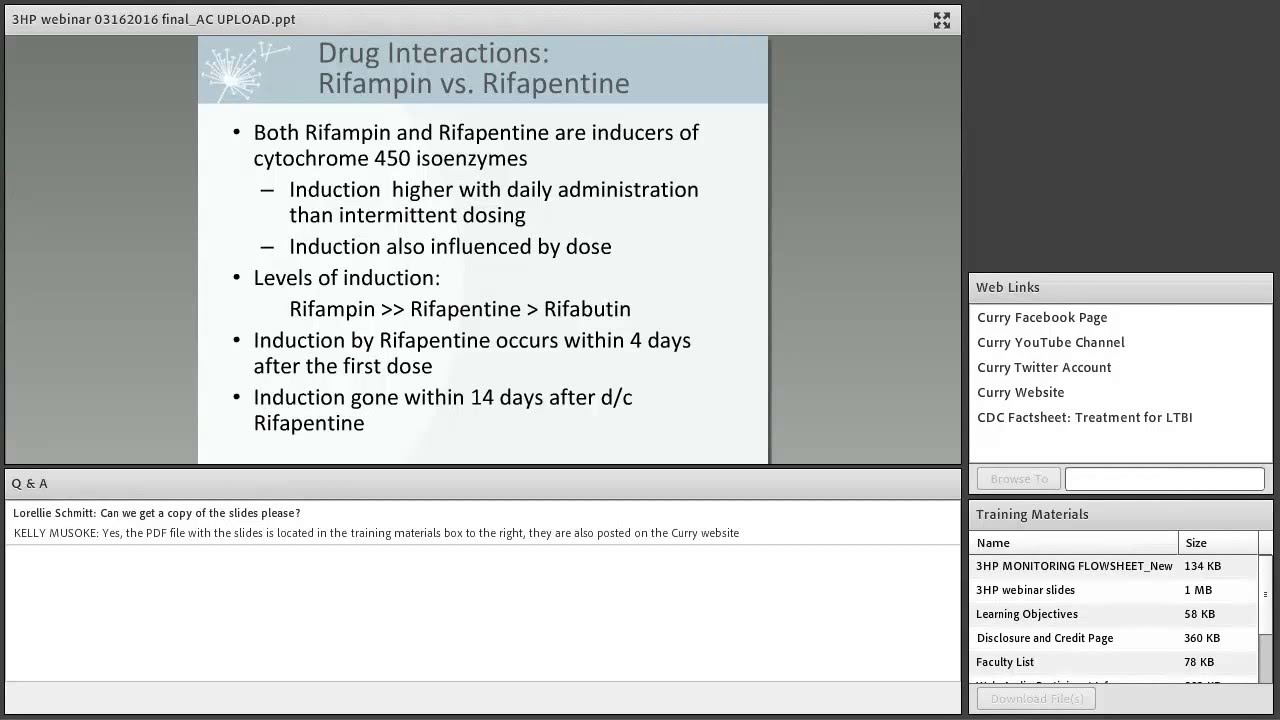Select CDC Factsheet: Treatment for LTBI link

pyautogui.click(x=1084, y=417)
